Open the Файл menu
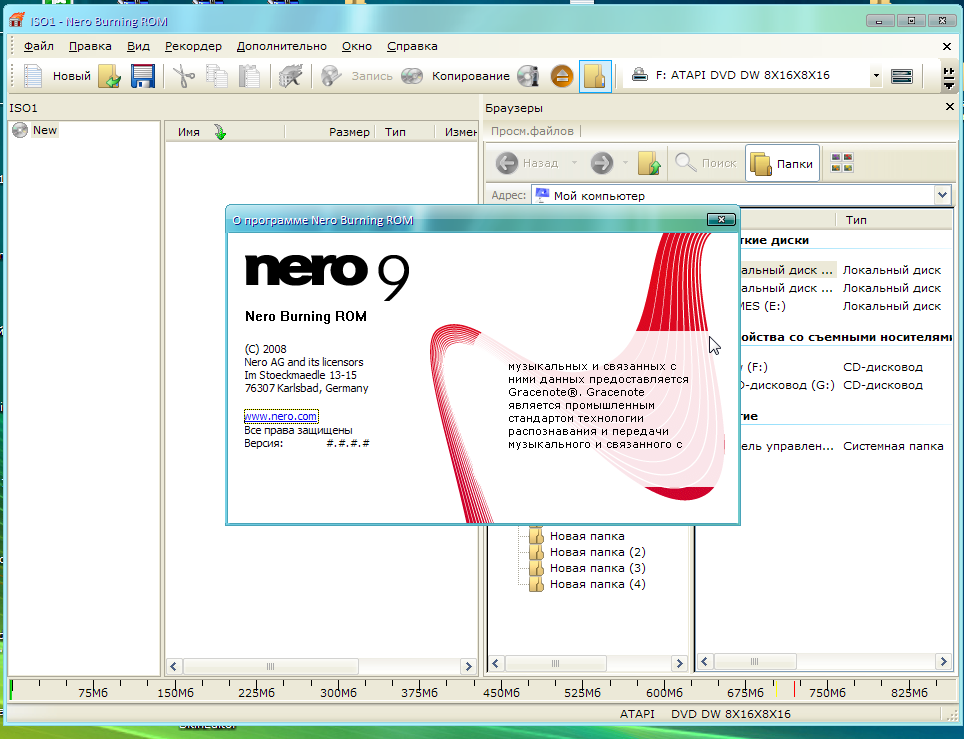The height and width of the screenshot is (739, 964). (x=38, y=46)
